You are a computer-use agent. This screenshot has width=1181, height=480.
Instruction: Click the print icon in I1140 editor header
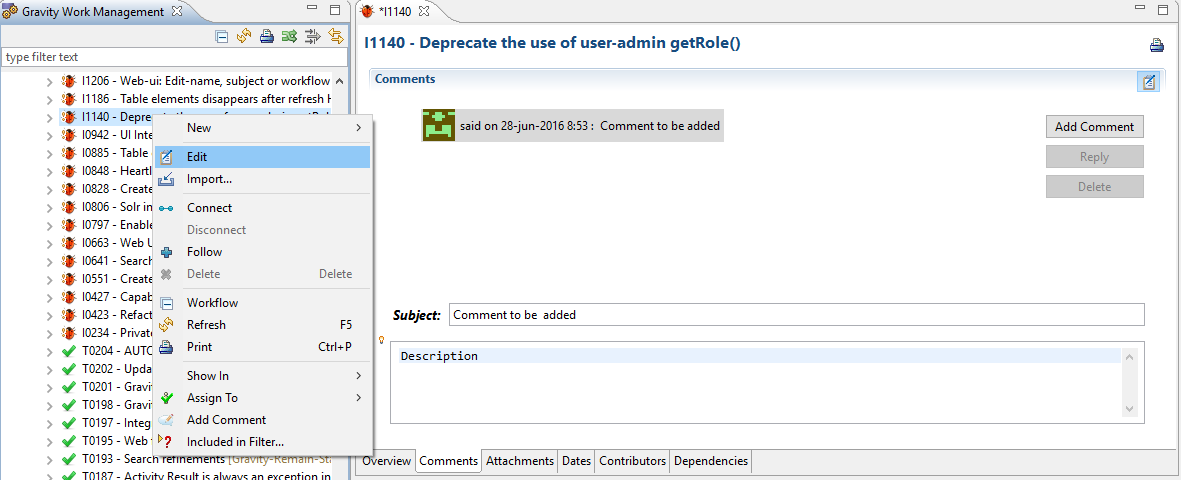click(x=1156, y=45)
